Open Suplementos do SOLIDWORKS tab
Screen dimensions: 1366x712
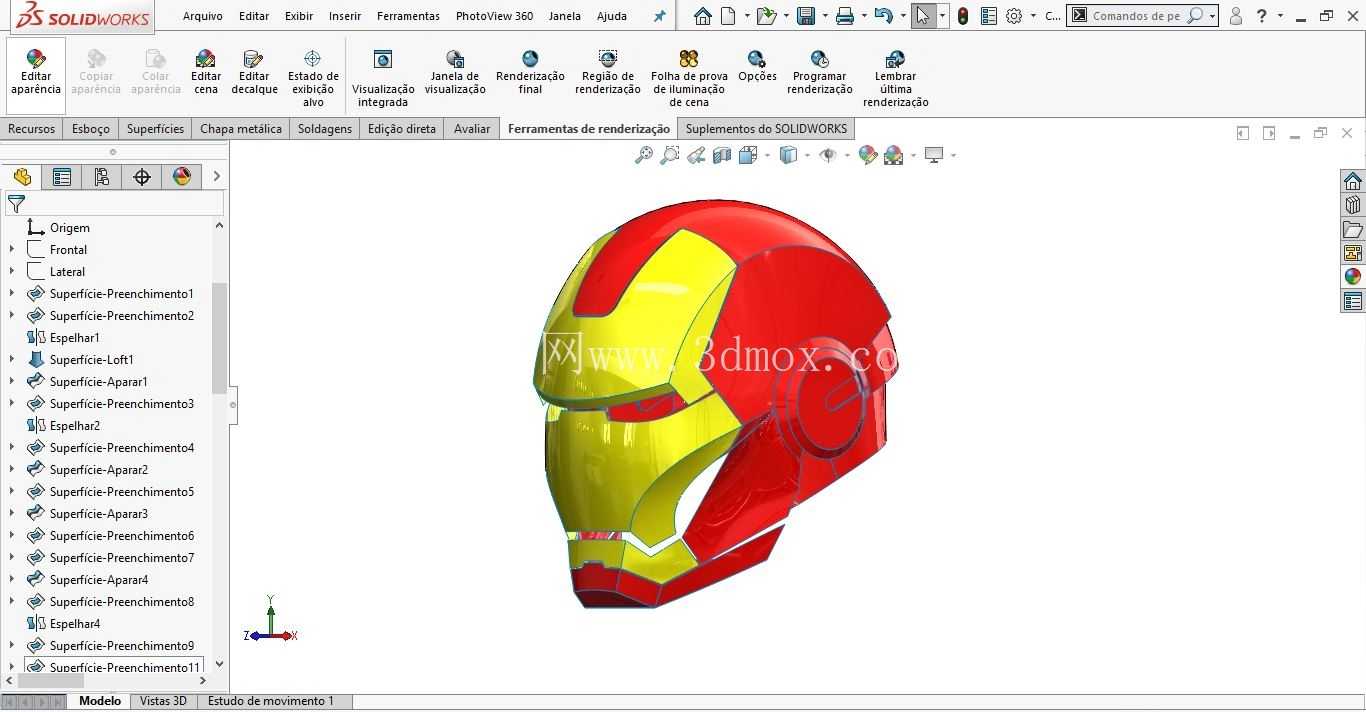point(766,129)
